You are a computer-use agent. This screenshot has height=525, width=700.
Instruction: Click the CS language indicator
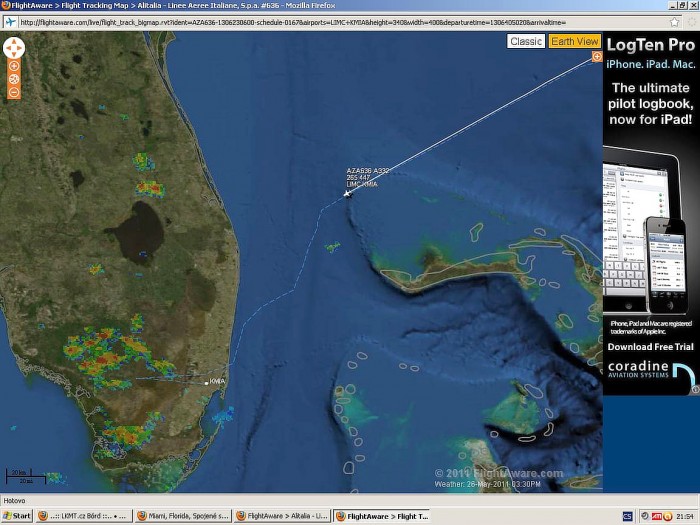tap(627, 517)
